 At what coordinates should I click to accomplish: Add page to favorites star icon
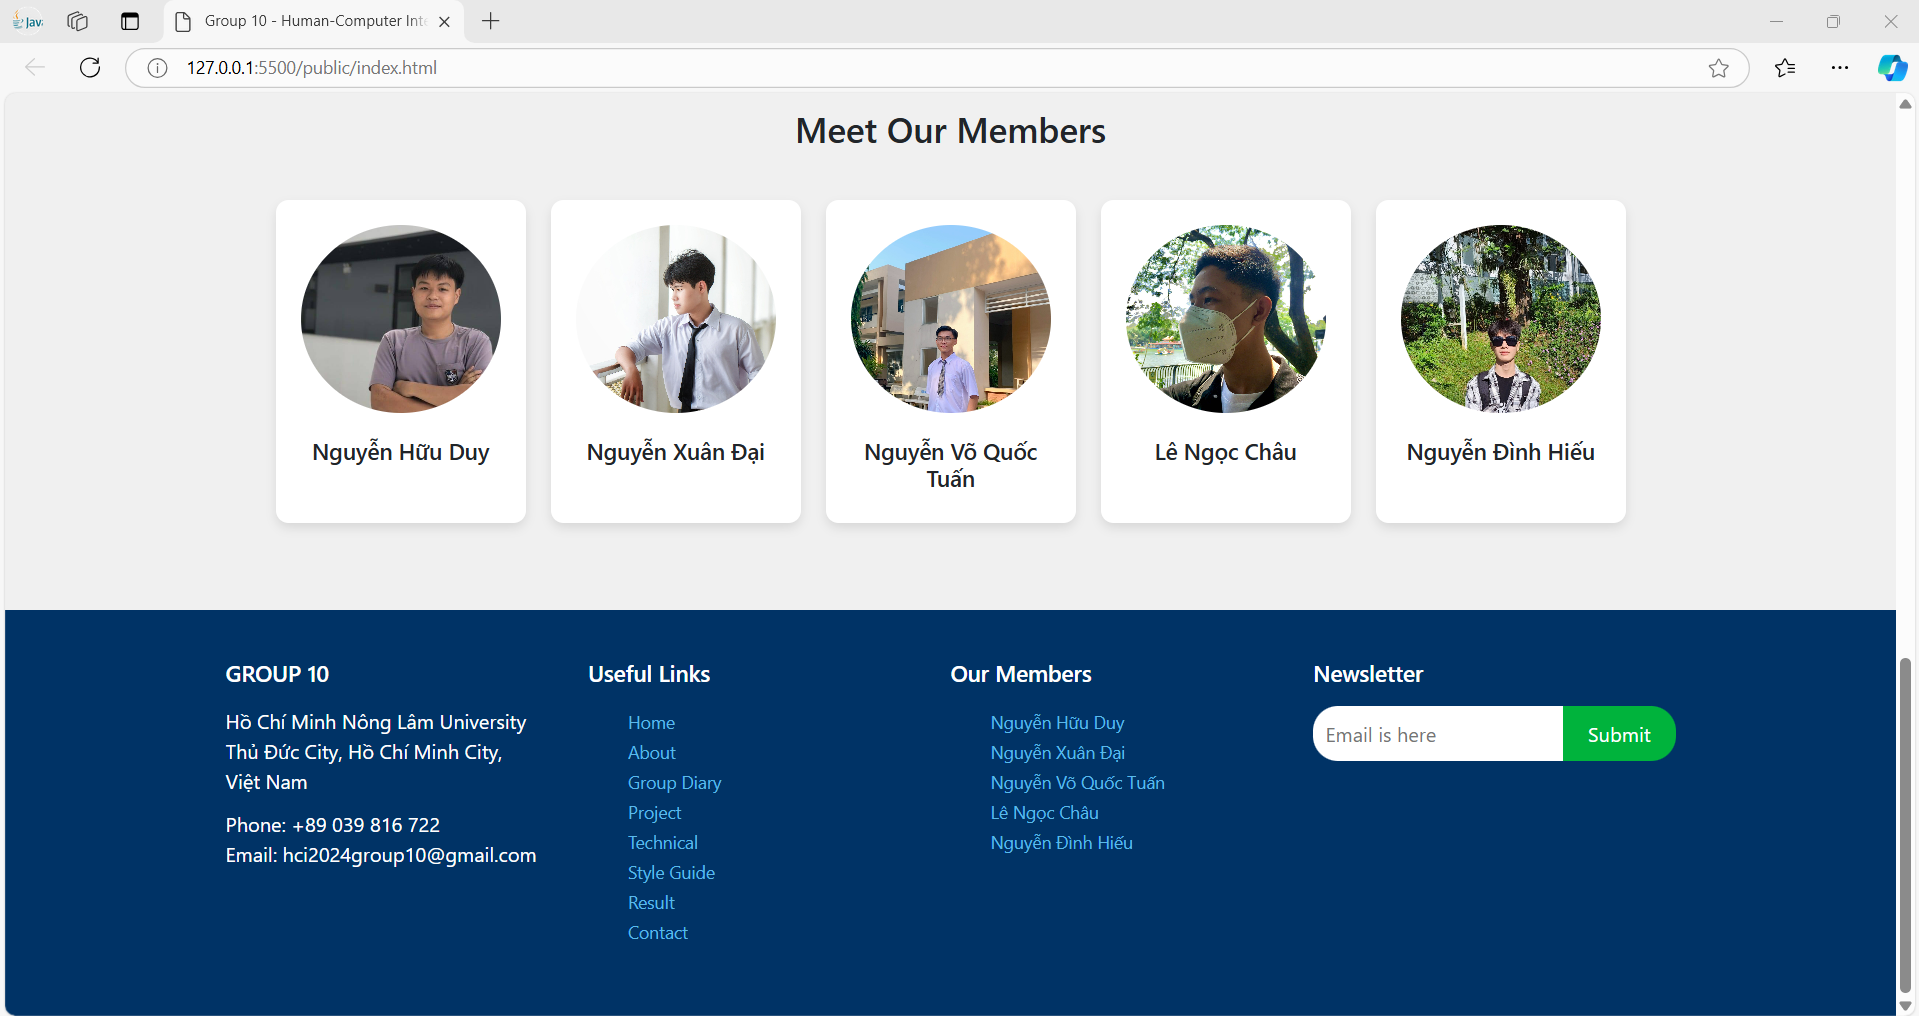(x=1718, y=68)
